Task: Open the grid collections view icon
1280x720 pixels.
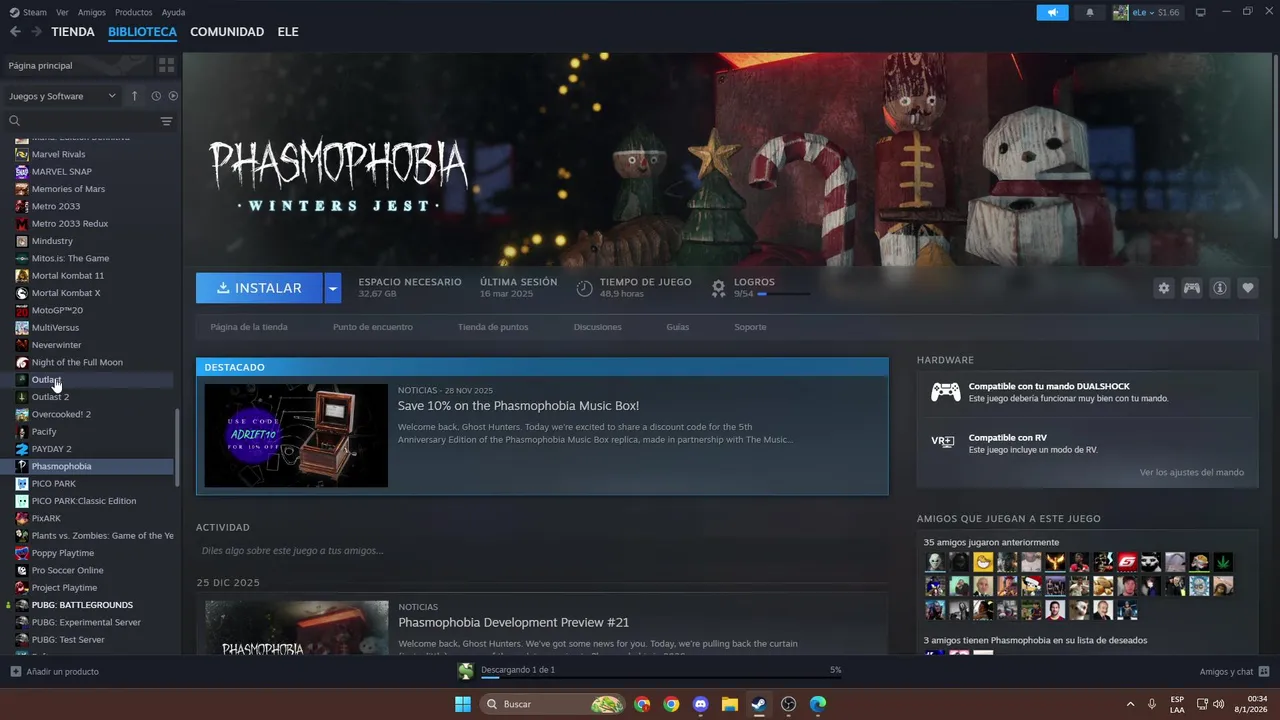Action: pos(166,65)
